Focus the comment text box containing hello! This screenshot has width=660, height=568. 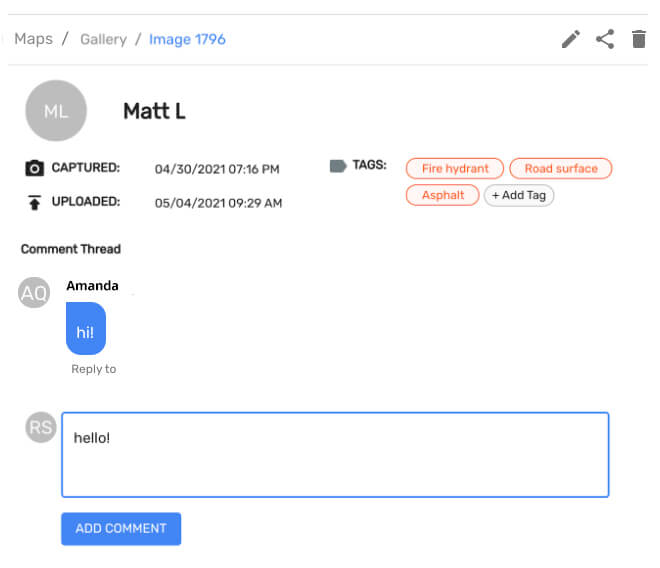[x=335, y=455]
